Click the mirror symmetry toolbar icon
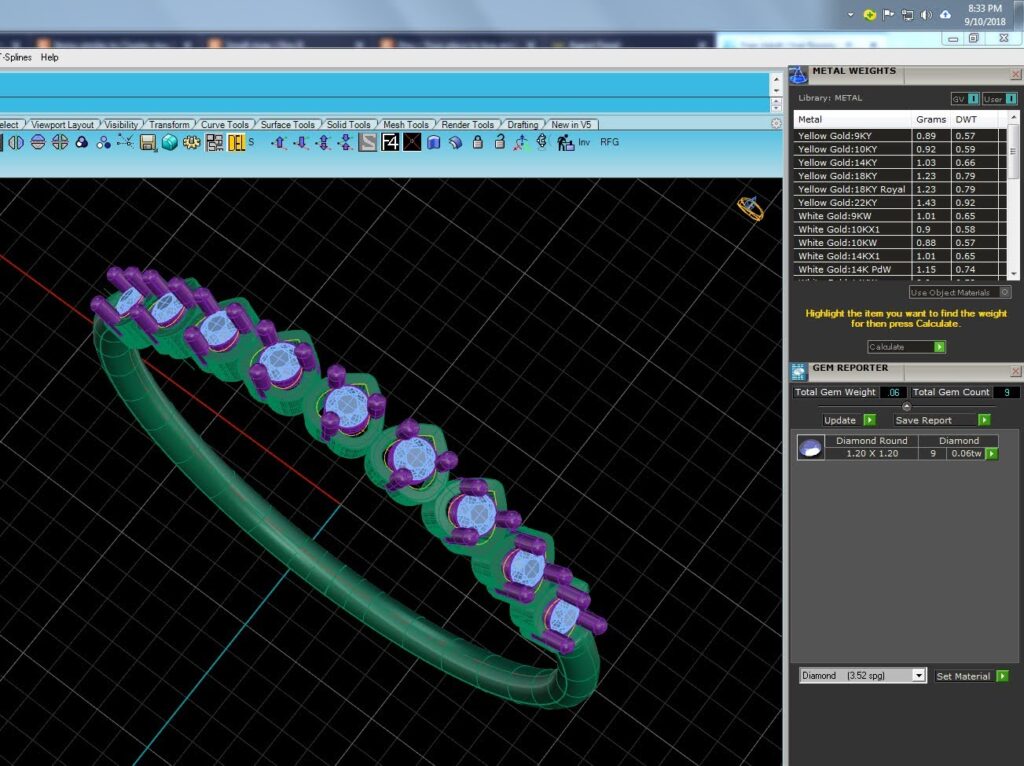This screenshot has height=766, width=1024. [x=16, y=142]
